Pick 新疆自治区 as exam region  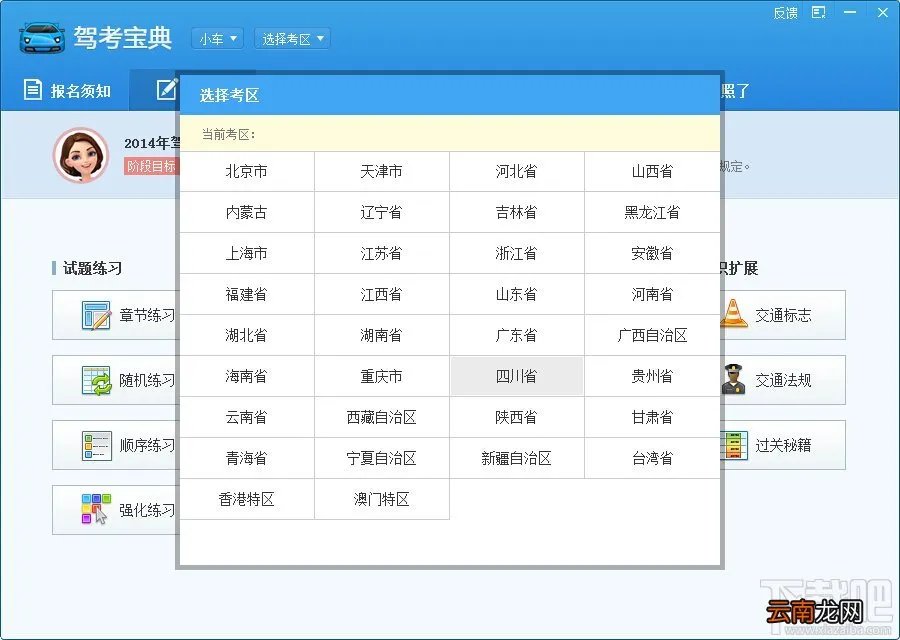(x=517, y=458)
